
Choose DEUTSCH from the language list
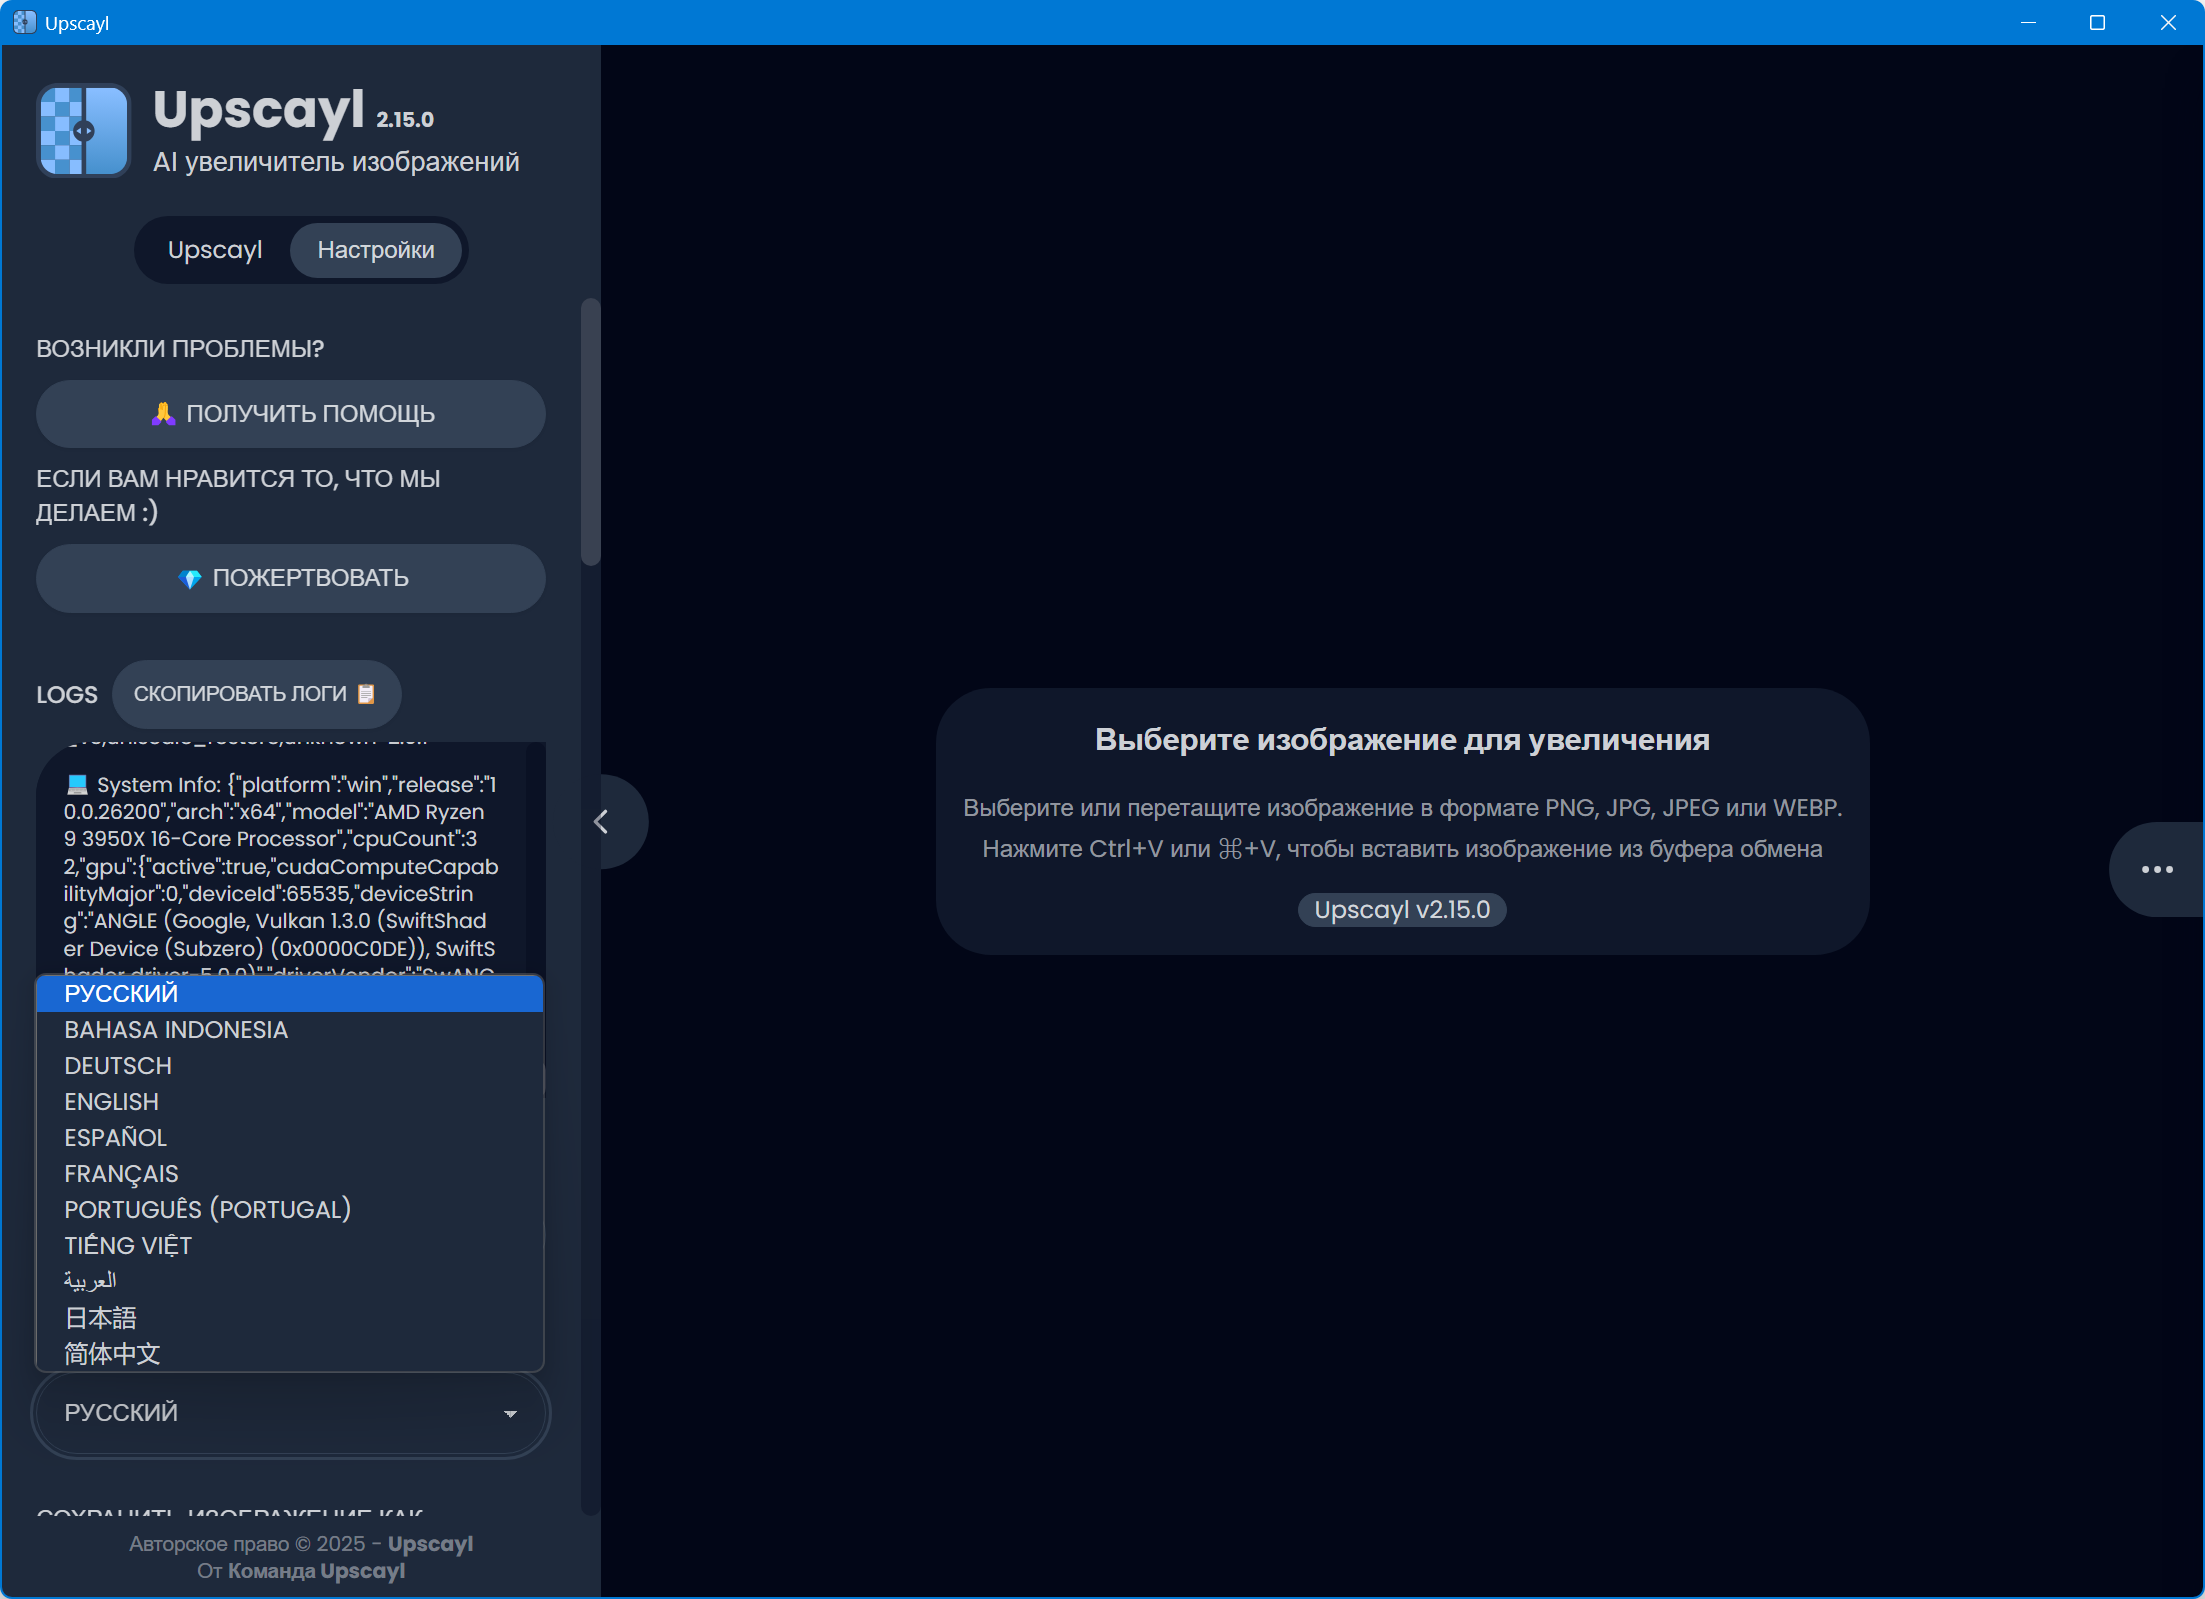coord(118,1066)
